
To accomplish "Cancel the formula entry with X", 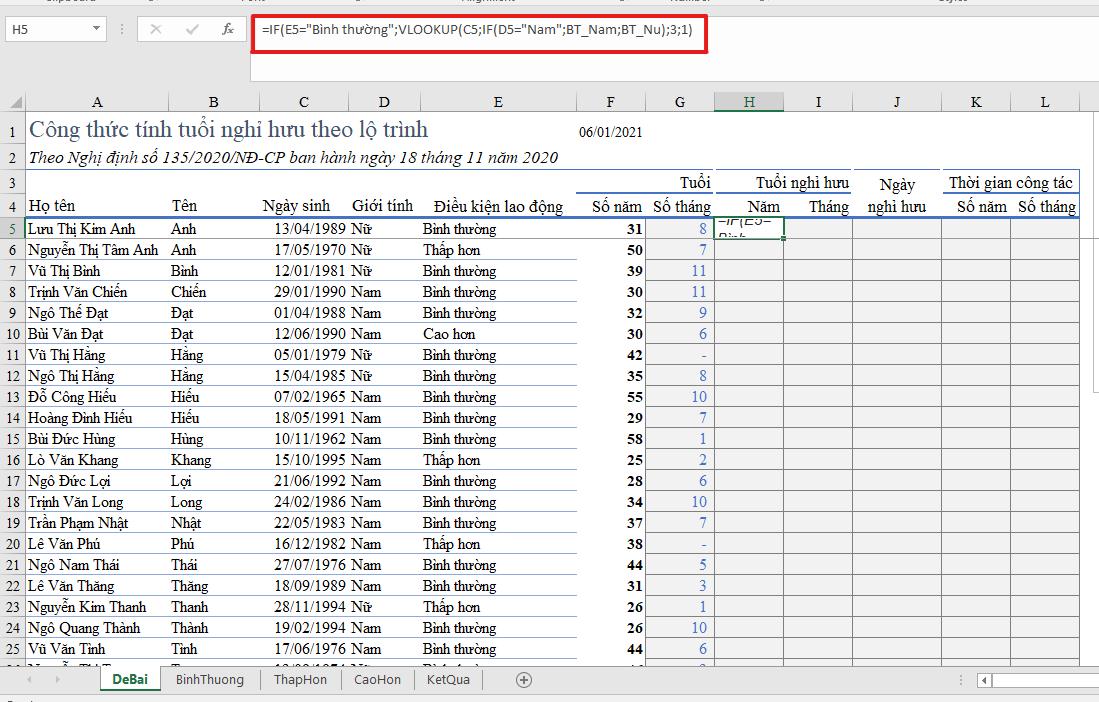I will tap(156, 29).
